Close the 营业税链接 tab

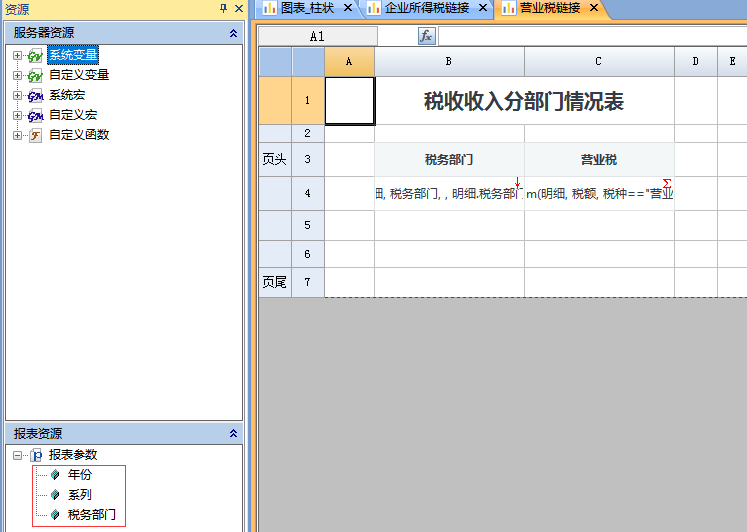click(593, 8)
